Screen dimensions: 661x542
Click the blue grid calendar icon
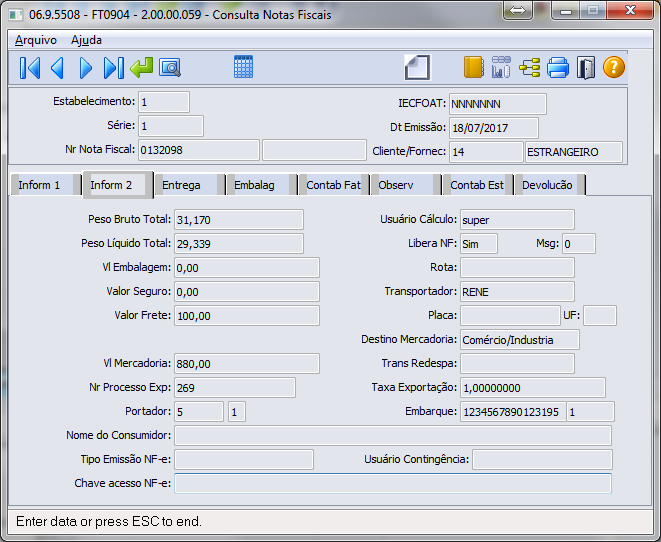click(x=243, y=67)
